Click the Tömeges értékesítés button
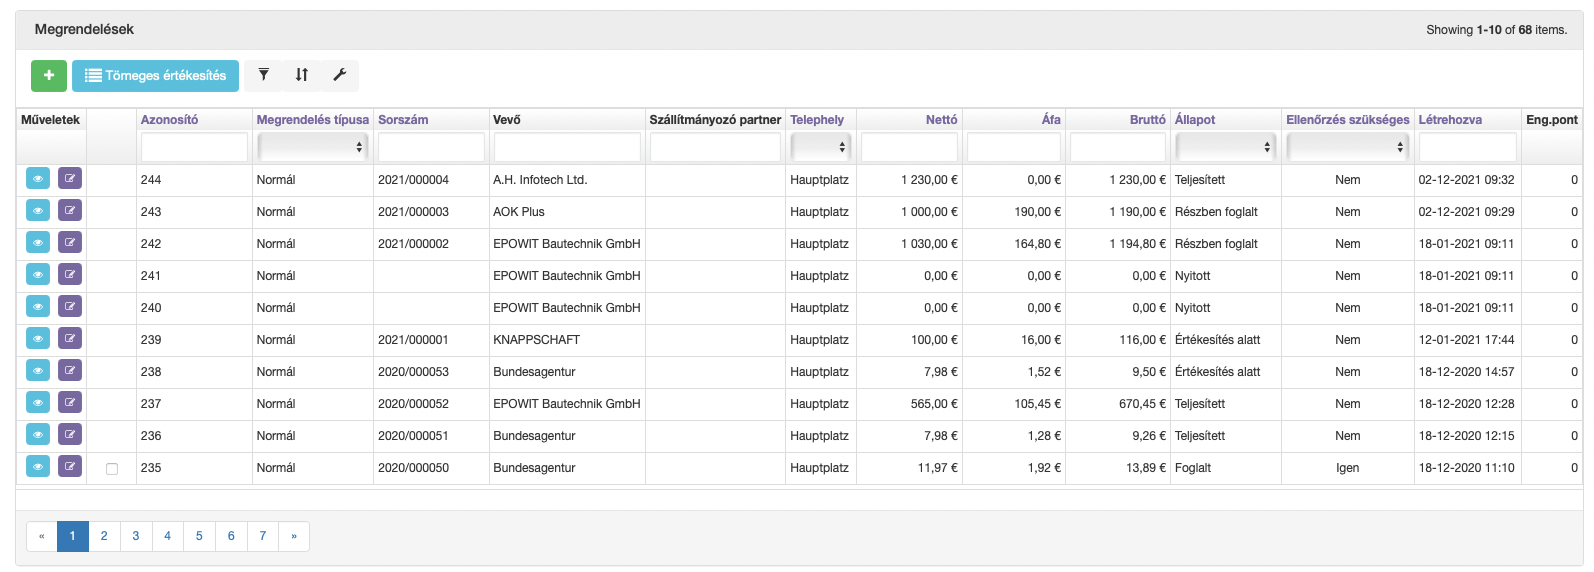This screenshot has width=1594, height=572. [155, 75]
